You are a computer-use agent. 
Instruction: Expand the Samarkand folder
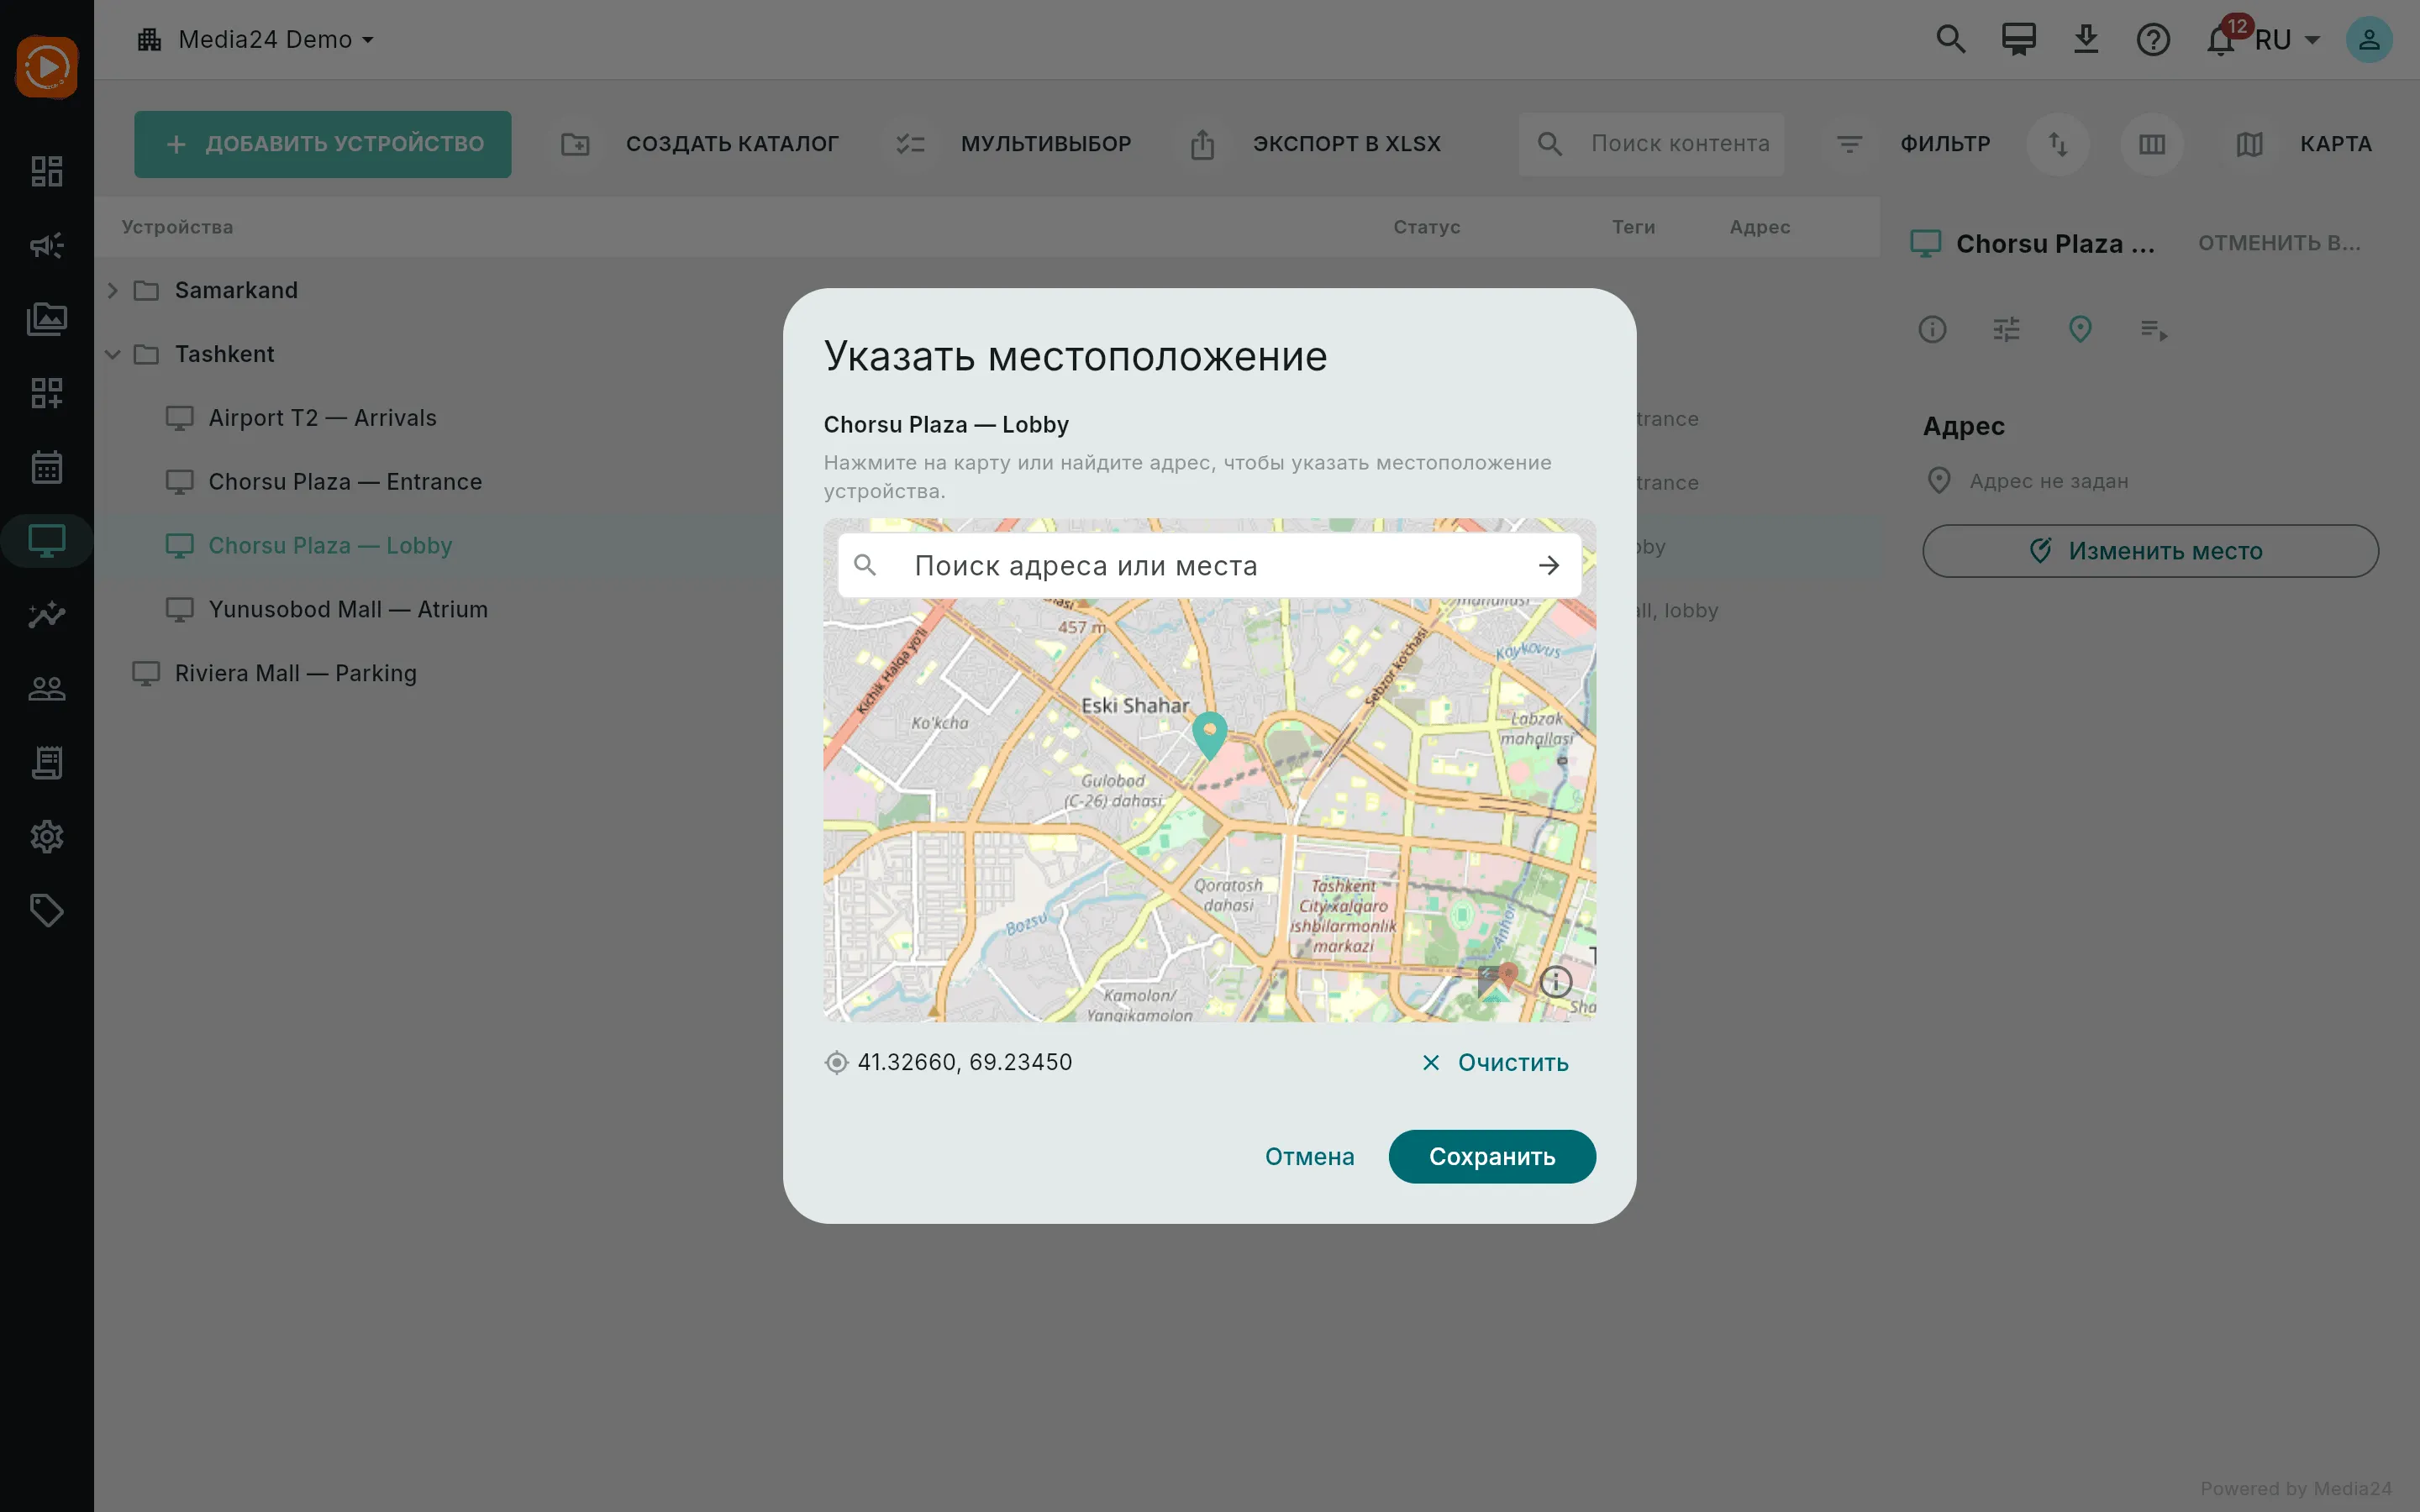coord(113,290)
